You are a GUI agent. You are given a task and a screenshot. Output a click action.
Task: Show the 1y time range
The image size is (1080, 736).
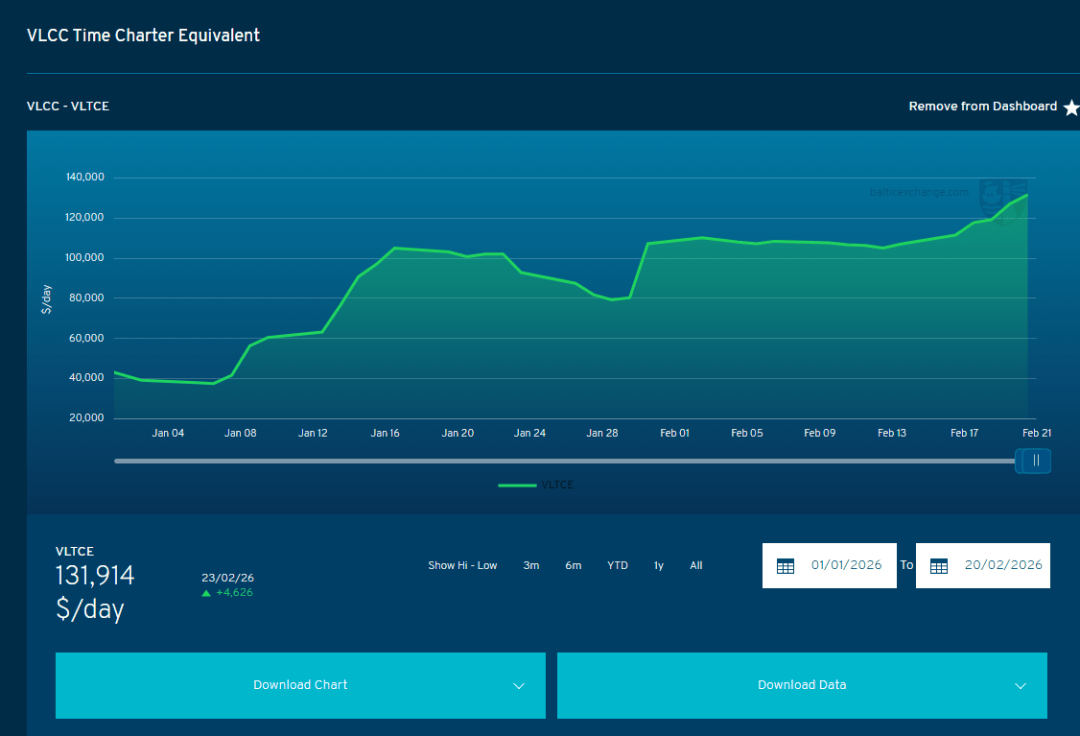tap(658, 566)
